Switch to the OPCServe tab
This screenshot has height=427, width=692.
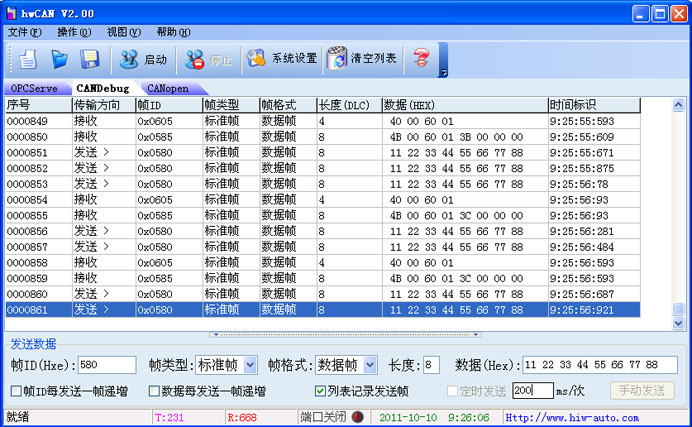(x=34, y=88)
